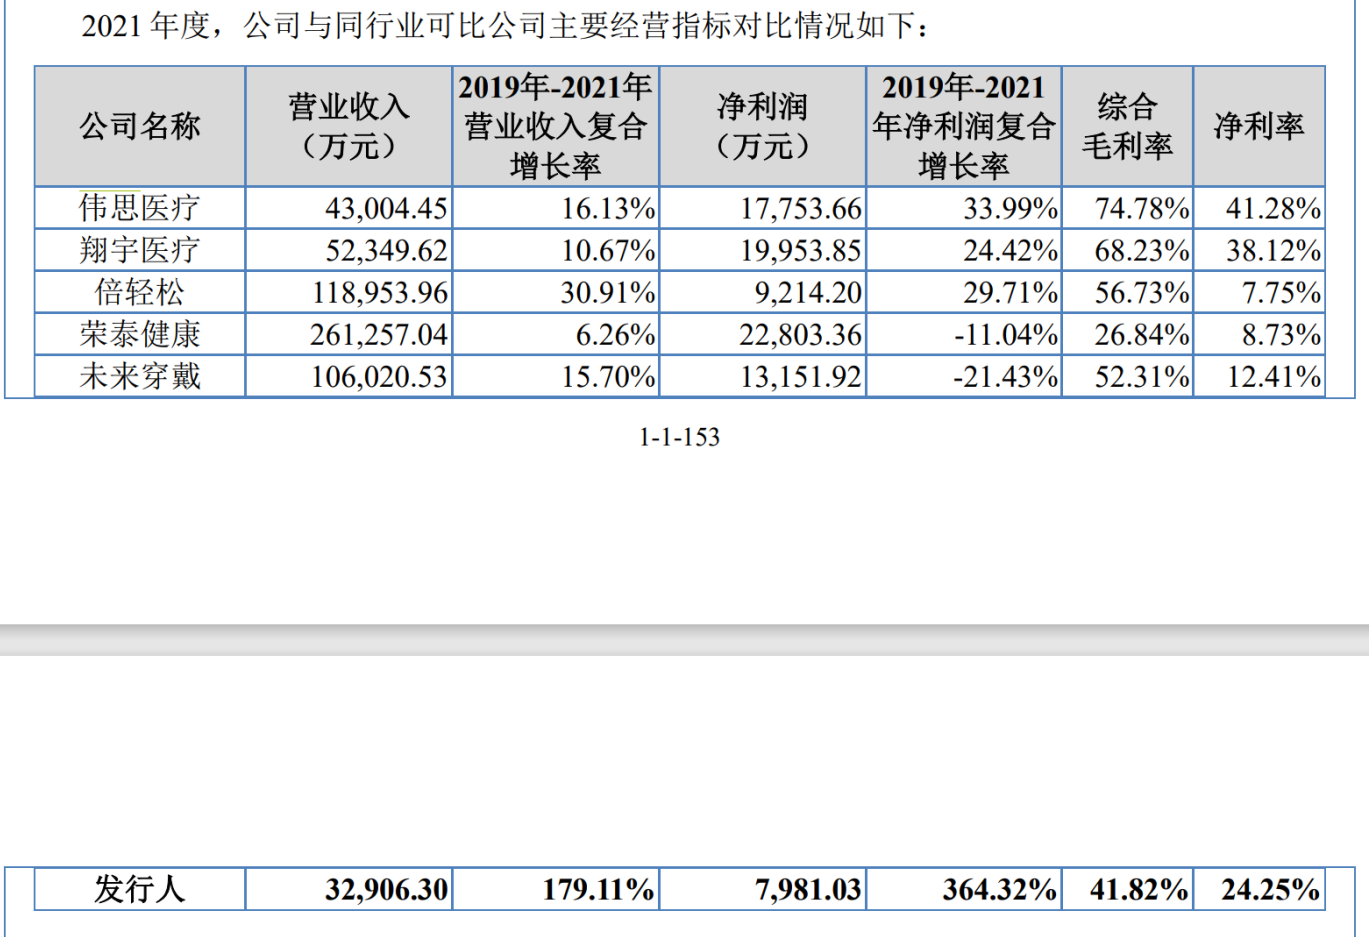This screenshot has width=1369, height=937.
Task: Click issuer revenue 32,906.30
Action: coord(387,889)
